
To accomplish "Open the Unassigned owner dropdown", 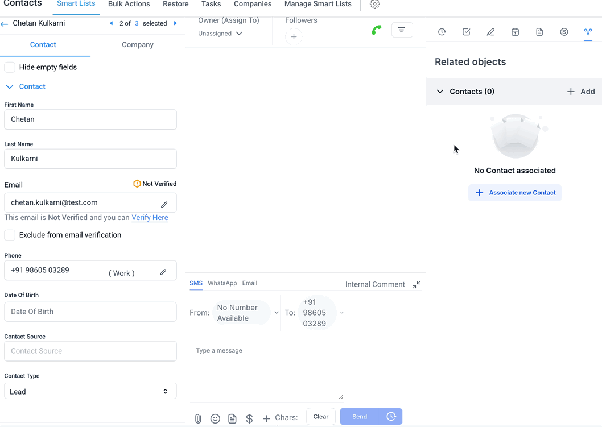I will pyautogui.click(x=220, y=33).
